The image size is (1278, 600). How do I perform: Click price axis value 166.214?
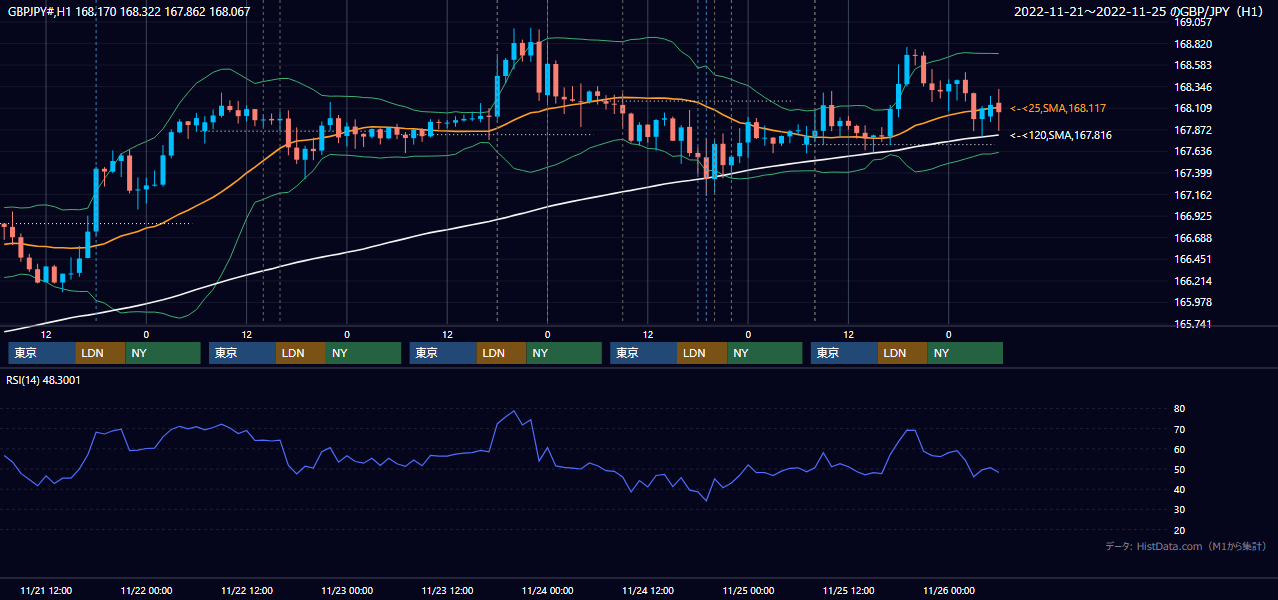[1193, 281]
